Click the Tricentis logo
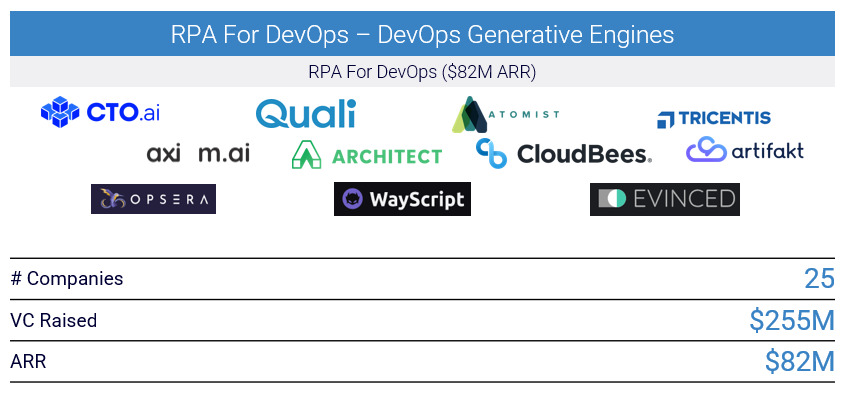Screen dimensions: 844x396 click(714, 119)
